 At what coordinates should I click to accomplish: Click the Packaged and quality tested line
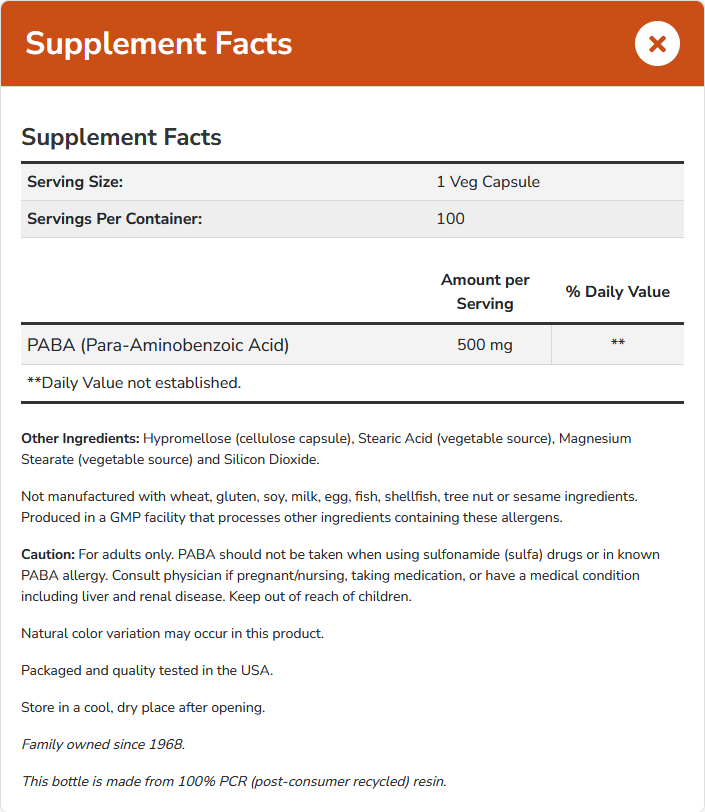click(147, 670)
